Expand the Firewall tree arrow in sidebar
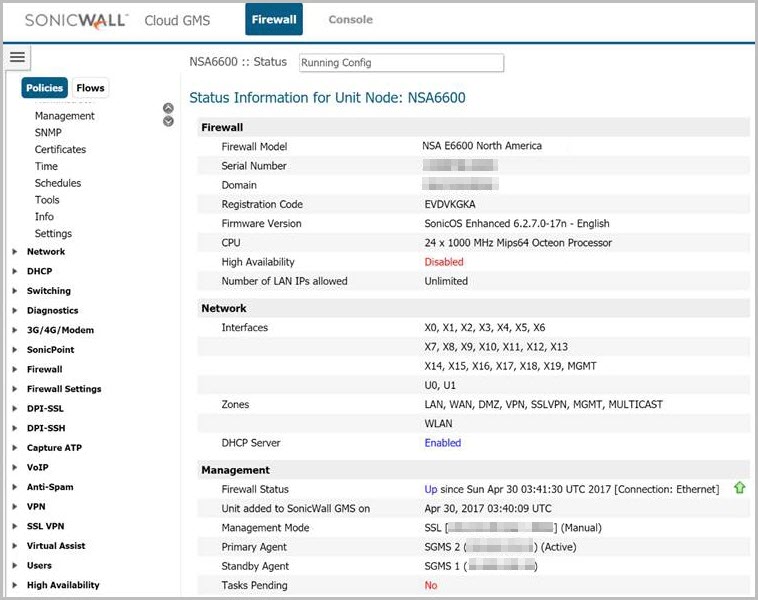758x600 pixels. [x=15, y=369]
